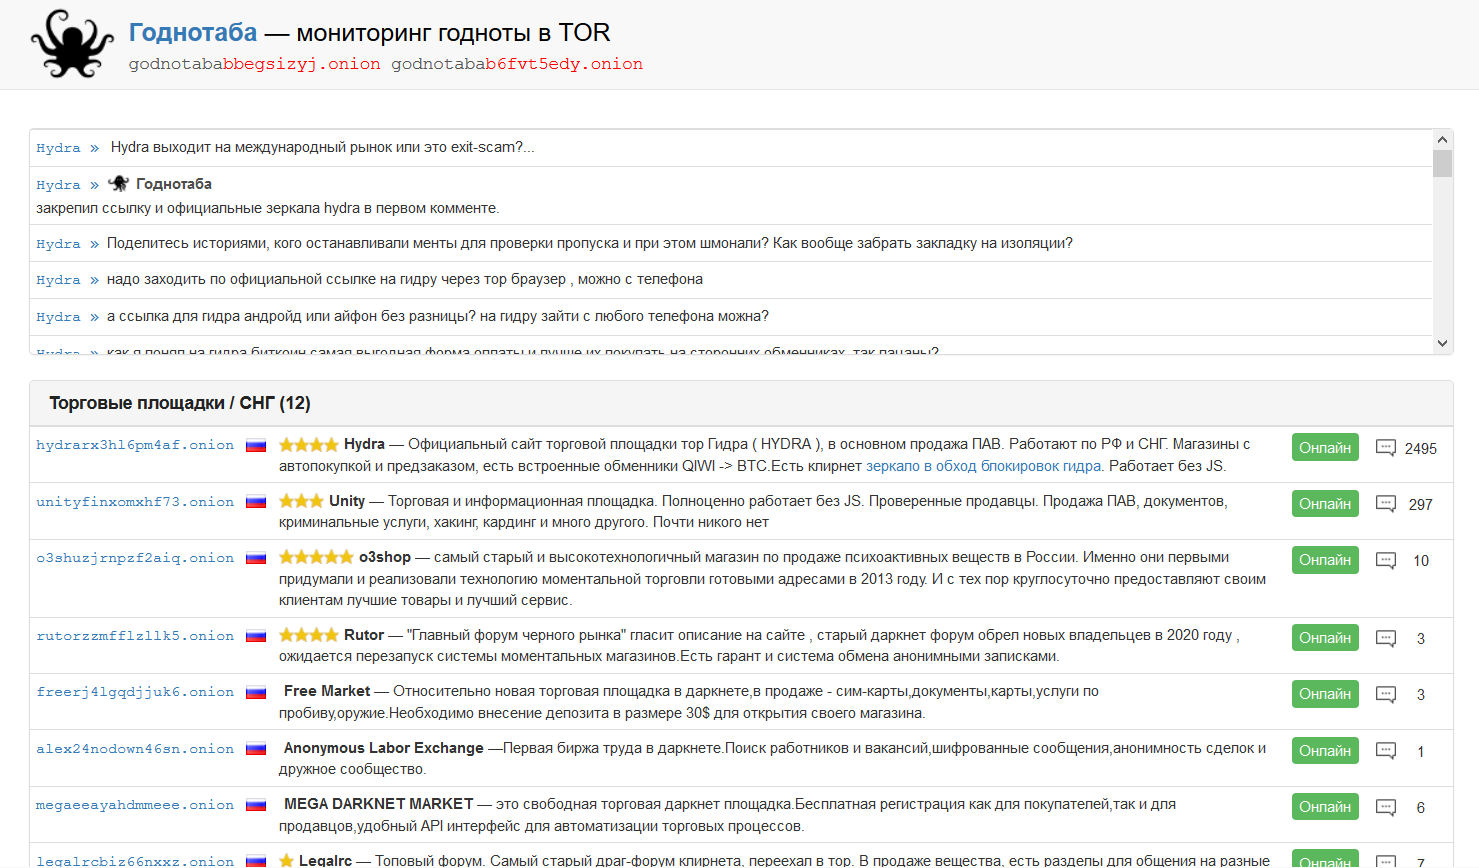Click the Hydra tag on the Годнотаба feed post
The image size is (1479, 868).
[58, 185]
